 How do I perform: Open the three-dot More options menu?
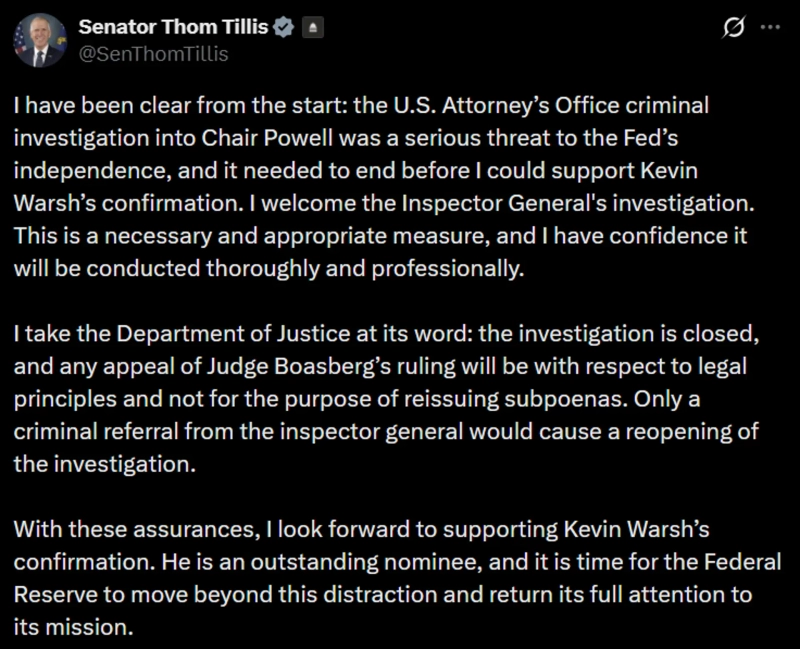pos(769,28)
